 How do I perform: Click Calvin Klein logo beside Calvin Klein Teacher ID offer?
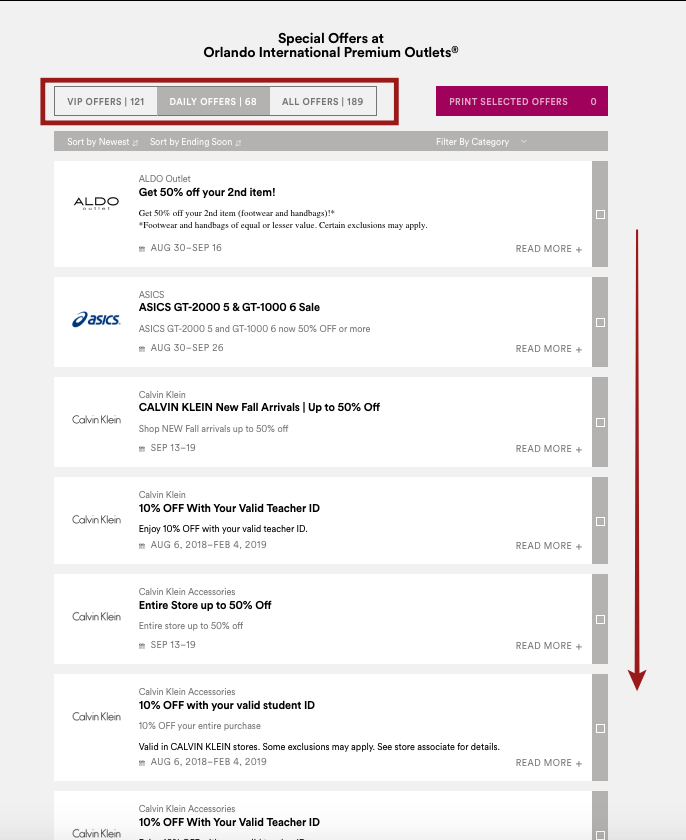(96, 520)
